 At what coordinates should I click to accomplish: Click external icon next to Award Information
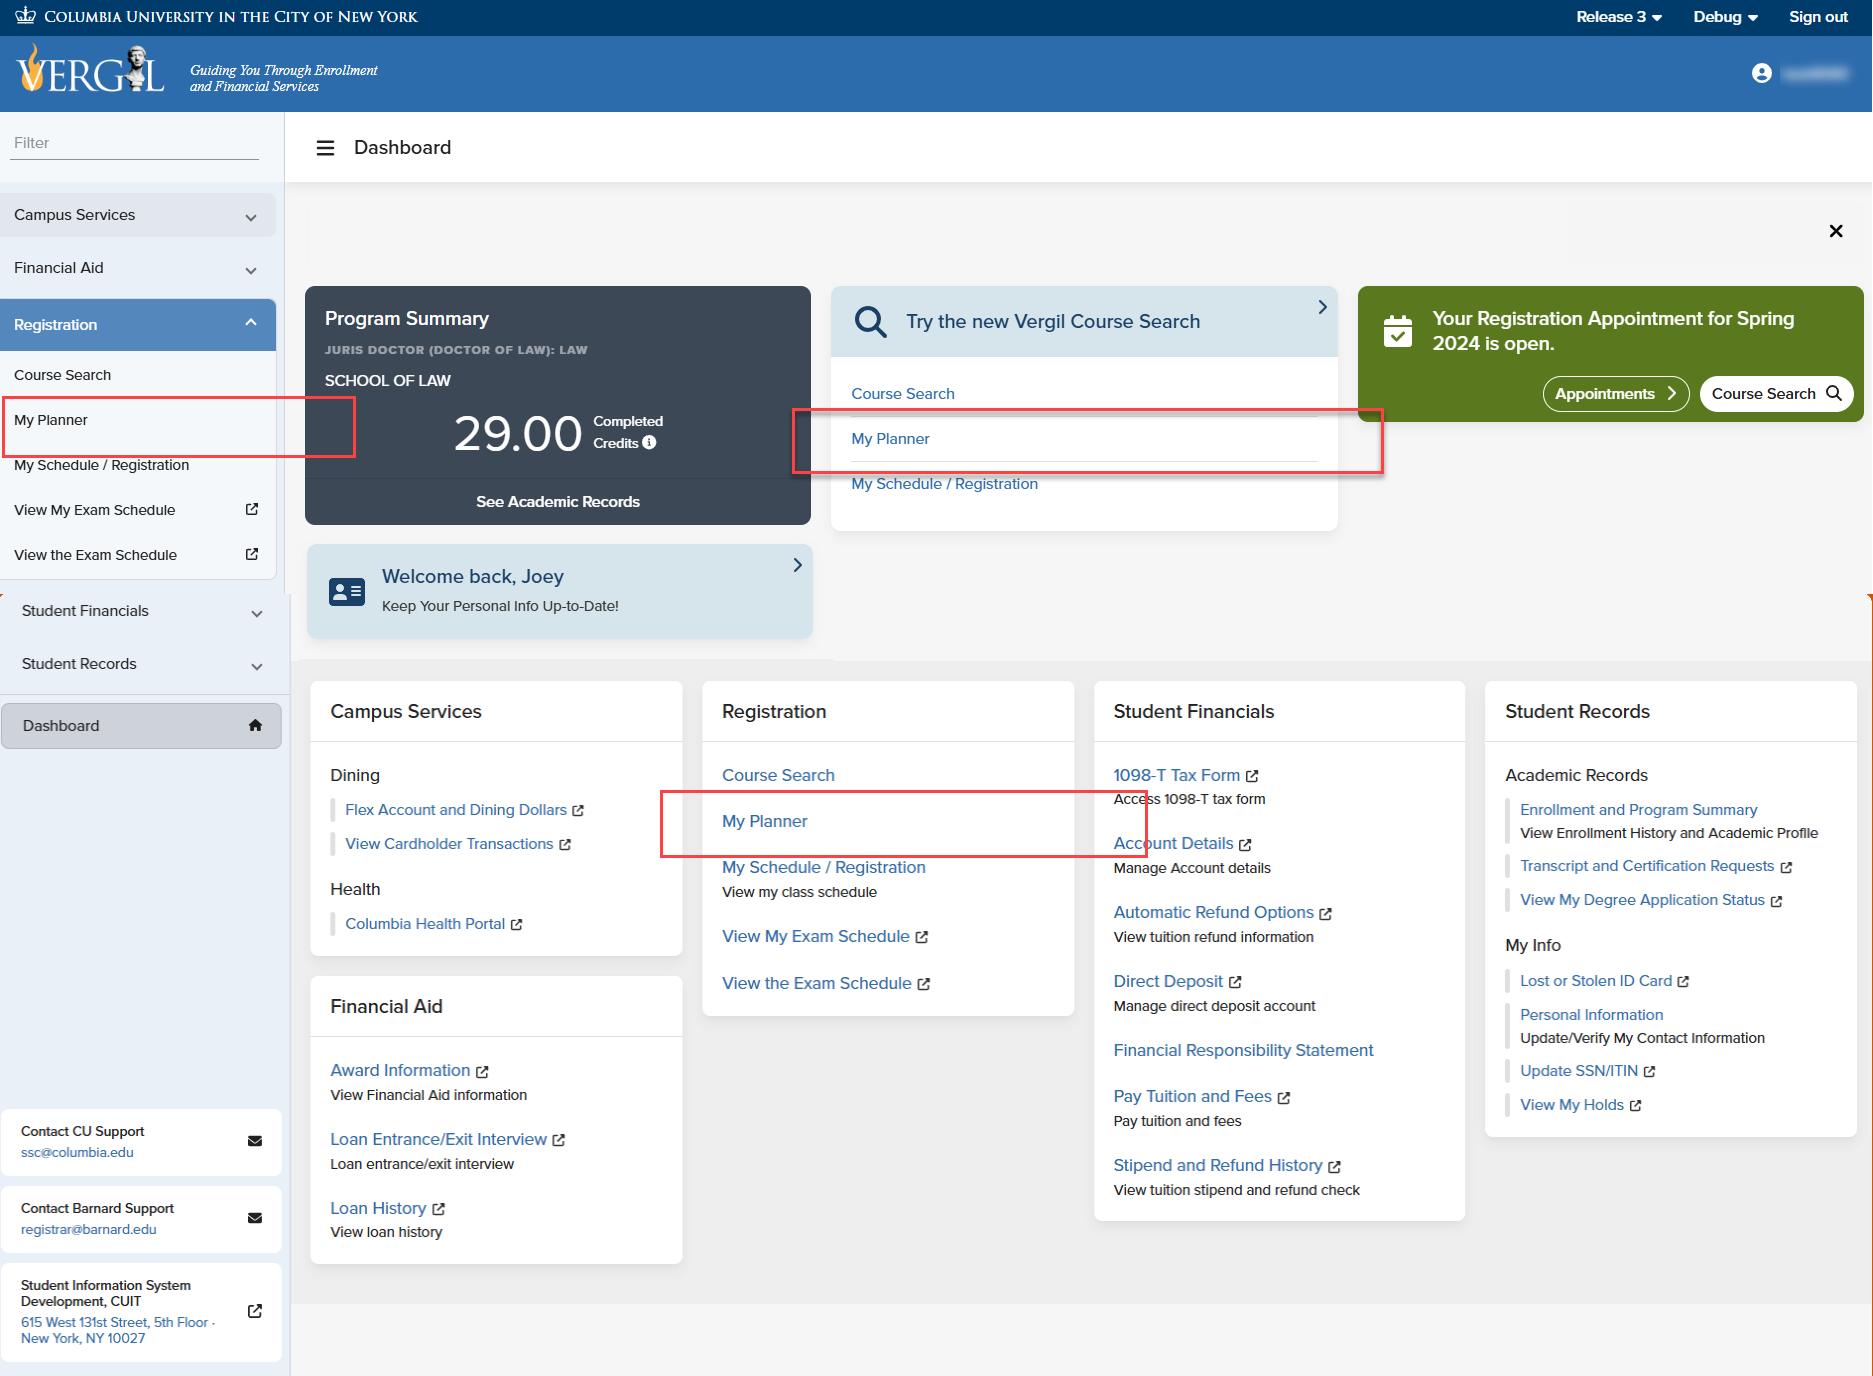click(x=482, y=1072)
